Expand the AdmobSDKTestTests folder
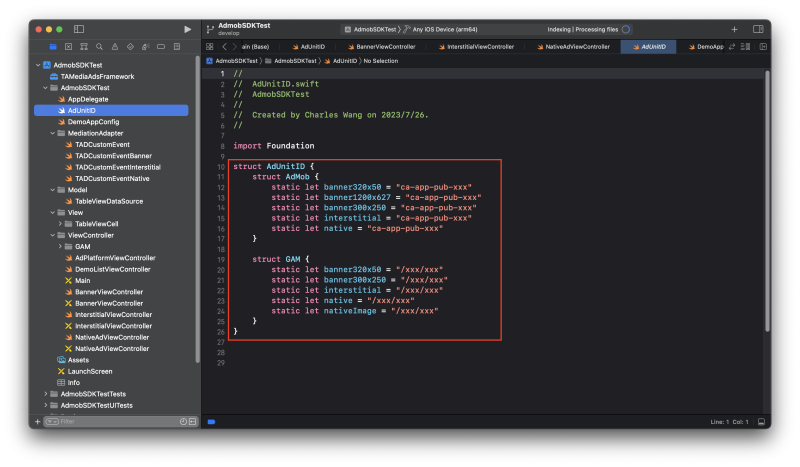 (45, 394)
